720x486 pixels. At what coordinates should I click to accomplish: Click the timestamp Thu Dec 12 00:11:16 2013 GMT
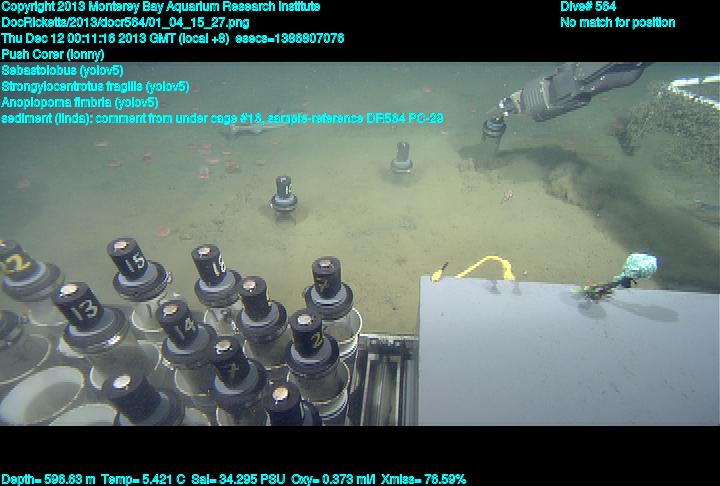(x=87, y=38)
